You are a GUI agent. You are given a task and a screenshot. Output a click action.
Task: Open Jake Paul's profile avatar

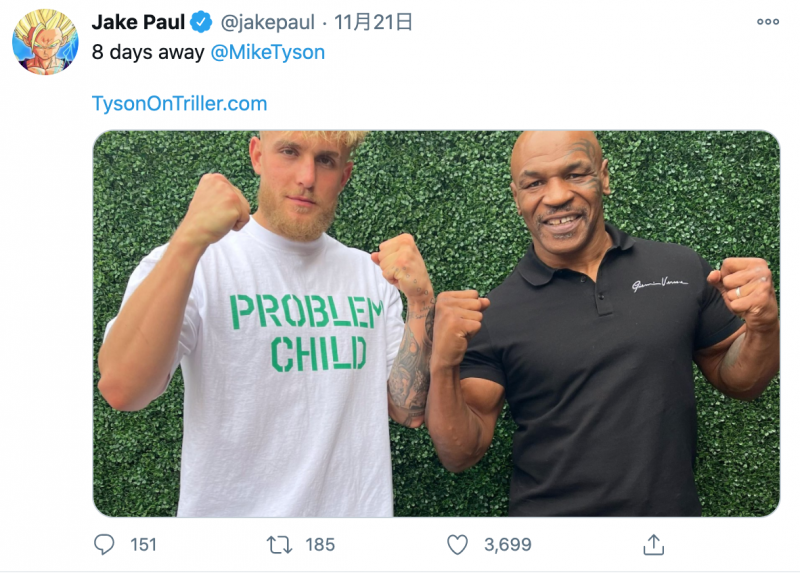coord(45,41)
